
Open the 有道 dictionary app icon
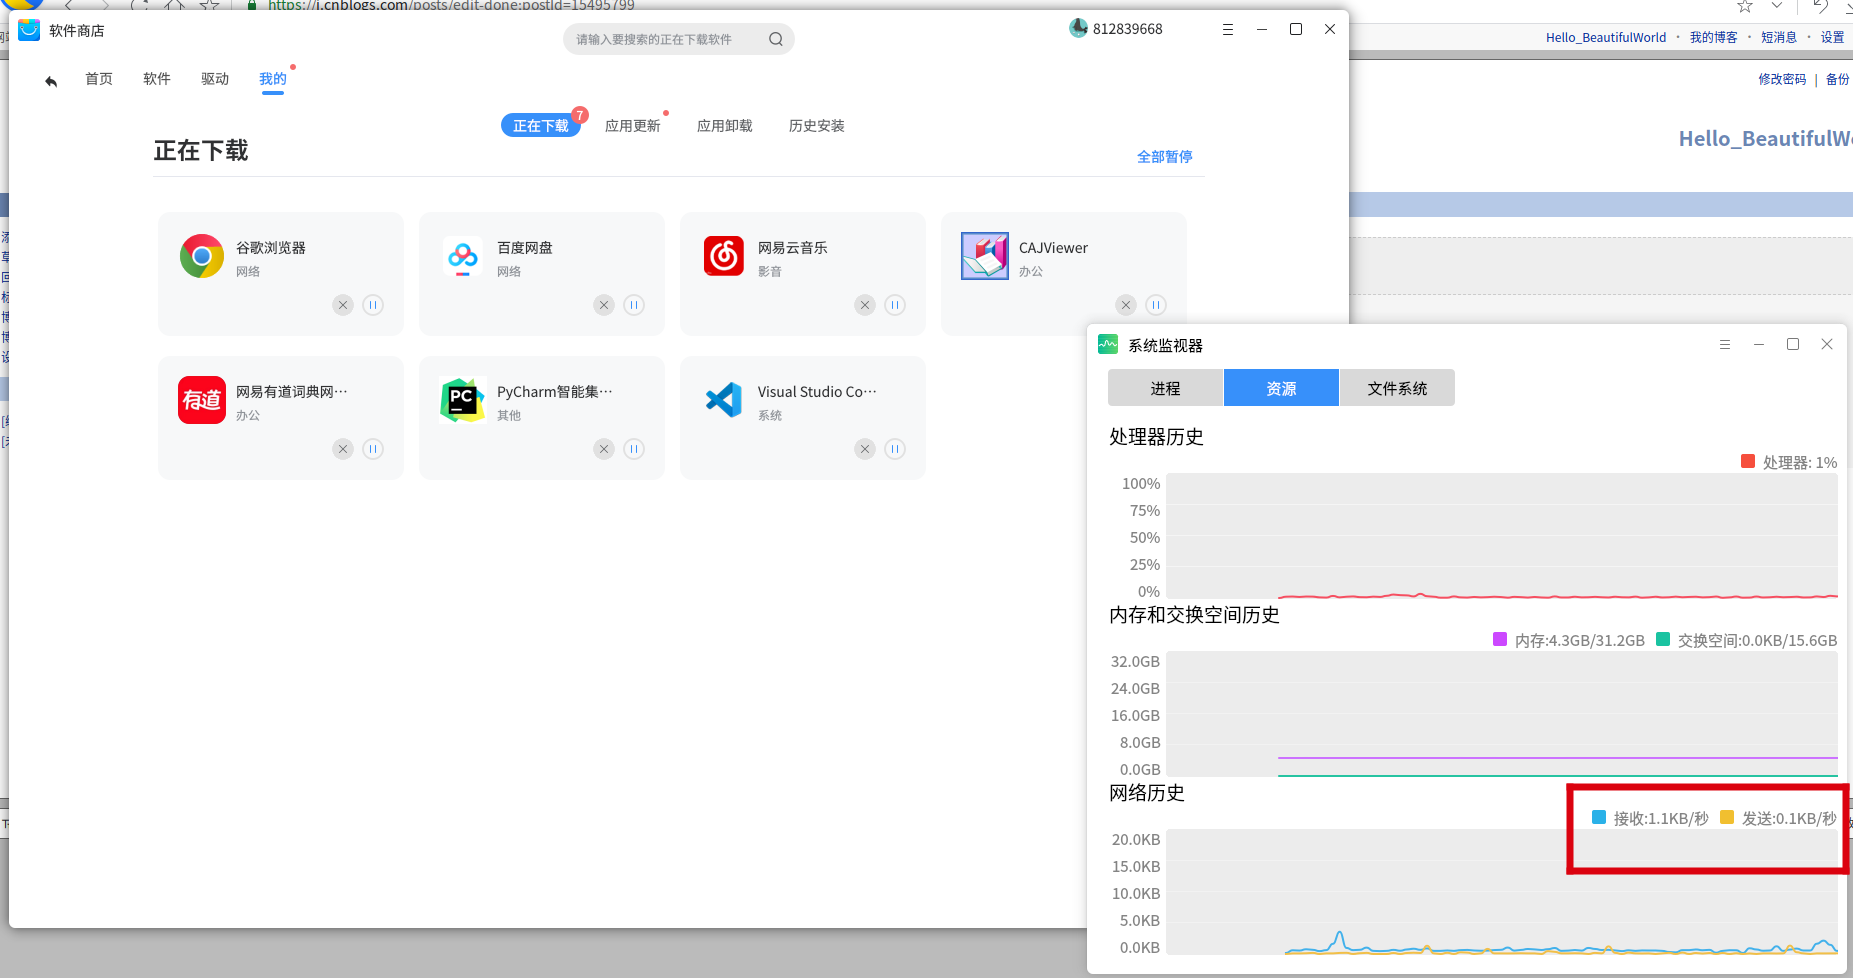(x=202, y=400)
